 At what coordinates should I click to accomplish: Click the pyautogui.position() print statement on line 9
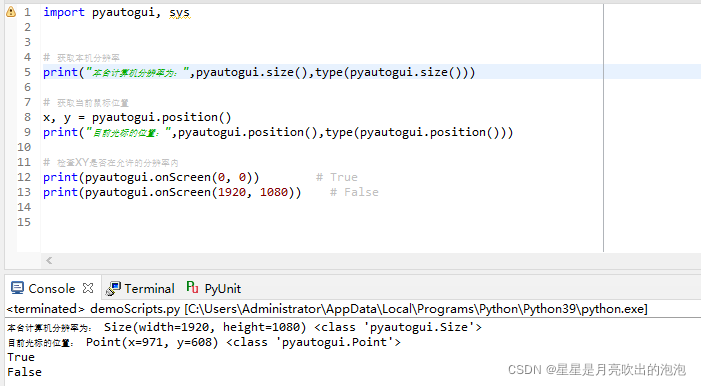coord(278,132)
